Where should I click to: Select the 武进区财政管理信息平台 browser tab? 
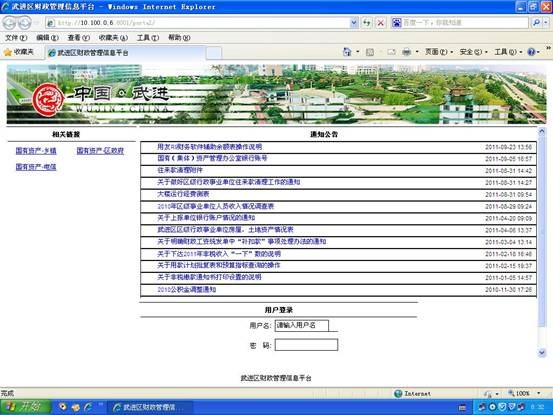[x=125, y=53]
